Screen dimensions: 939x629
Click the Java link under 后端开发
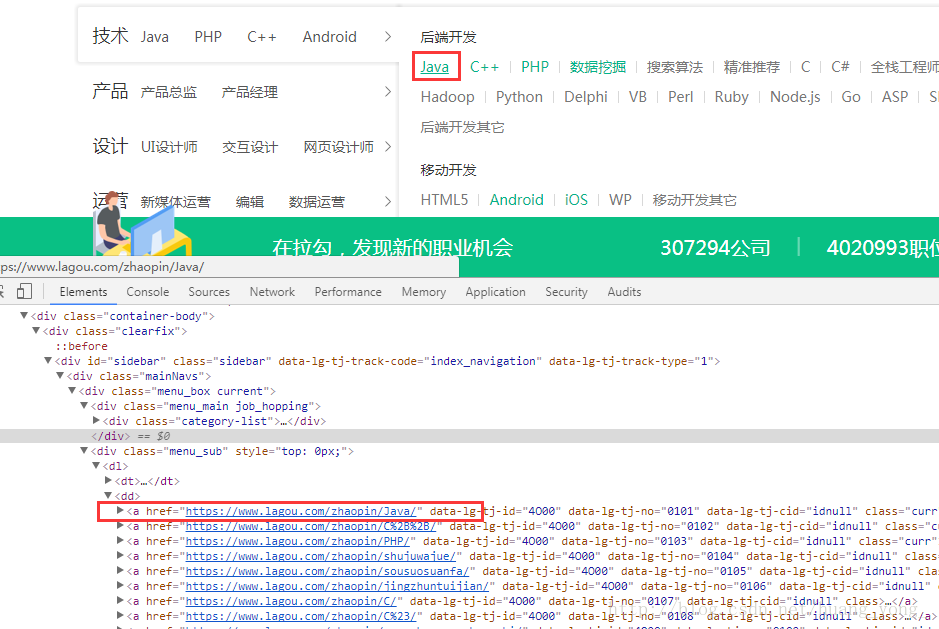tap(435, 66)
